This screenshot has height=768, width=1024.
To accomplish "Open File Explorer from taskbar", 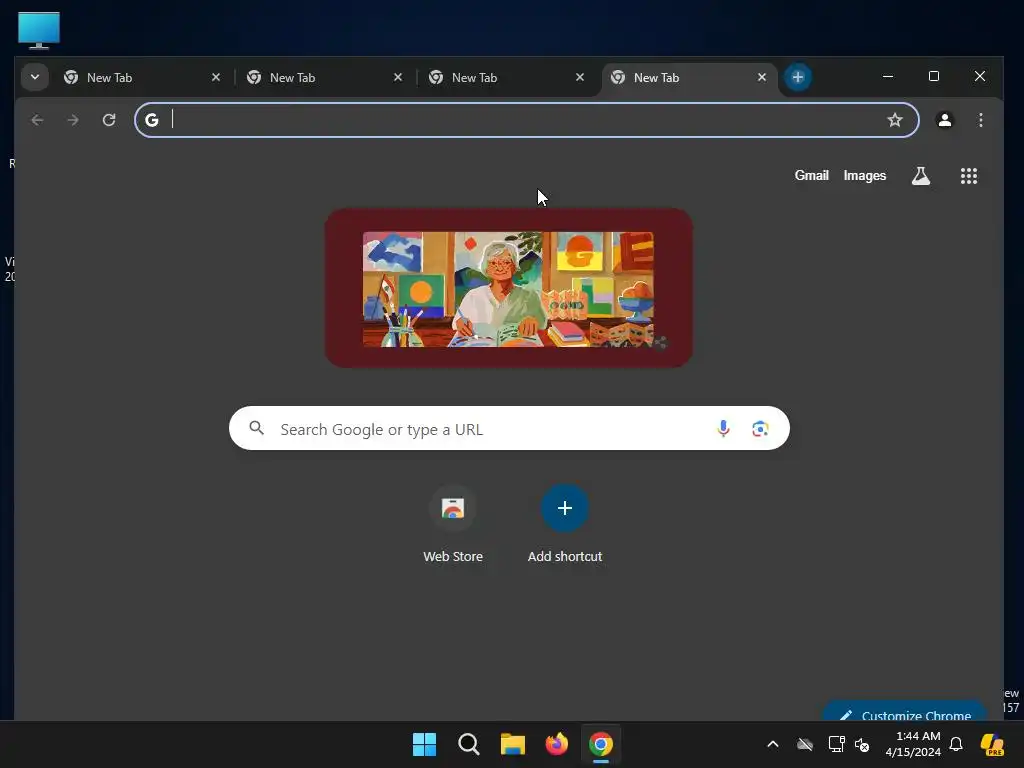I will [513, 744].
